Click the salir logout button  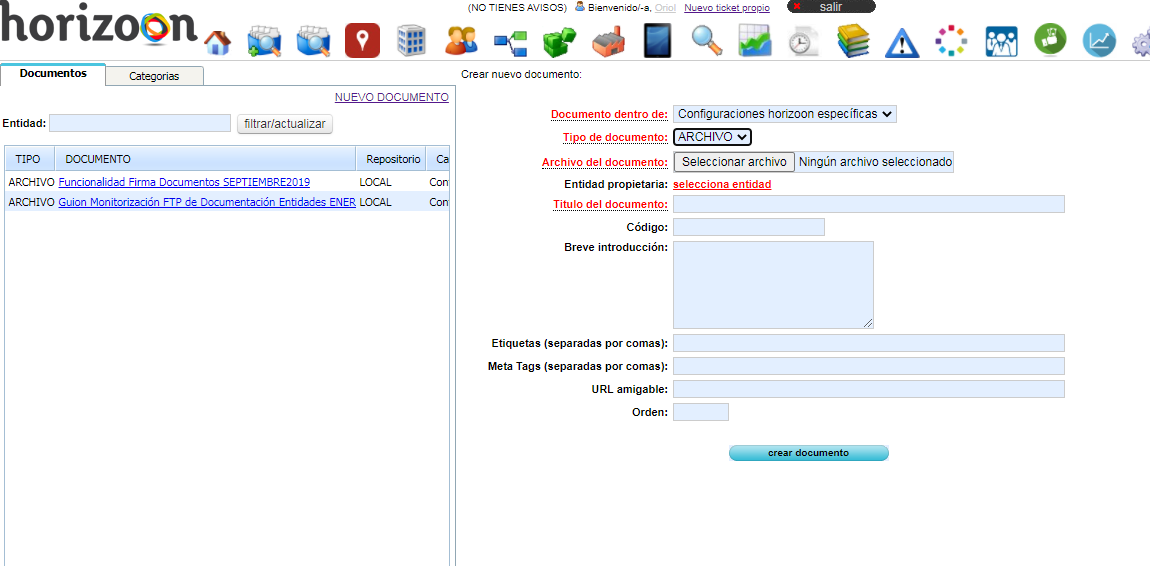(x=831, y=7)
